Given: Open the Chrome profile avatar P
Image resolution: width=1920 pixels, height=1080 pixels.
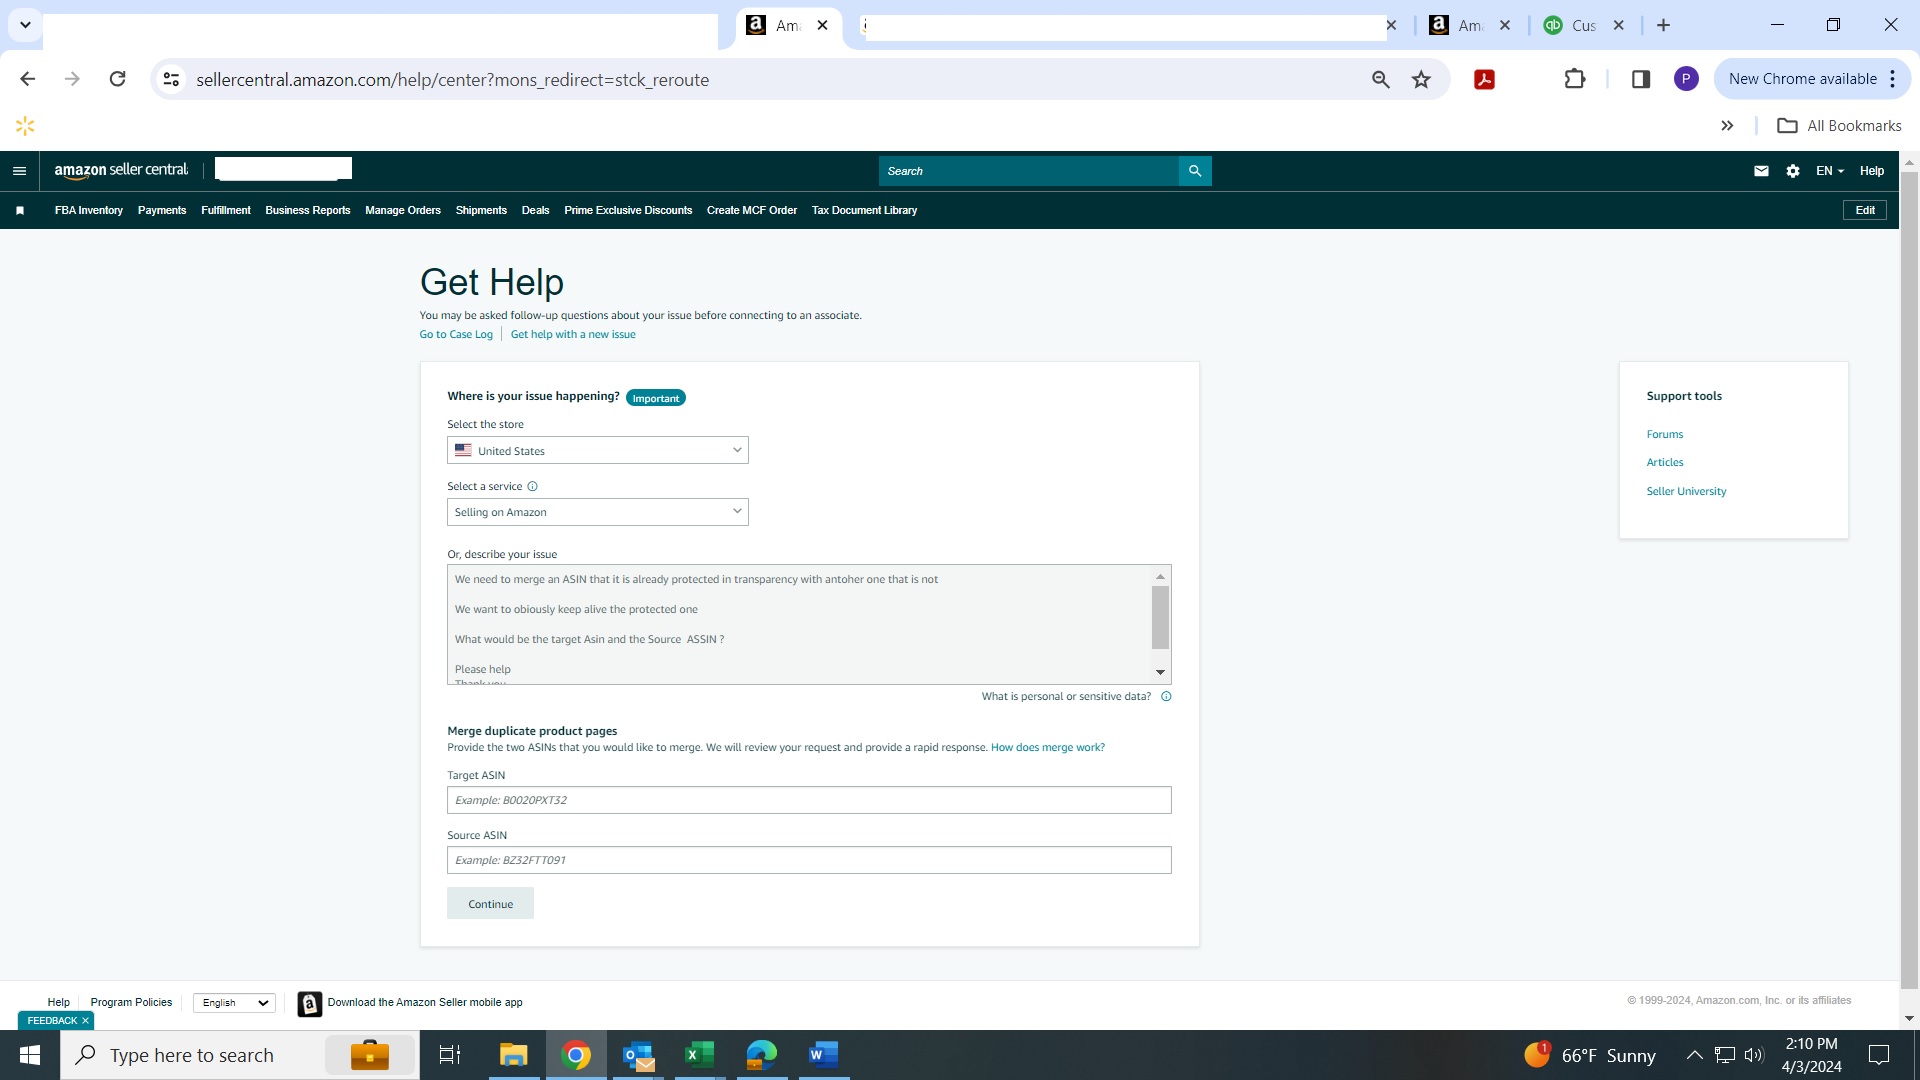Looking at the screenshot, I should [1686, 79].
